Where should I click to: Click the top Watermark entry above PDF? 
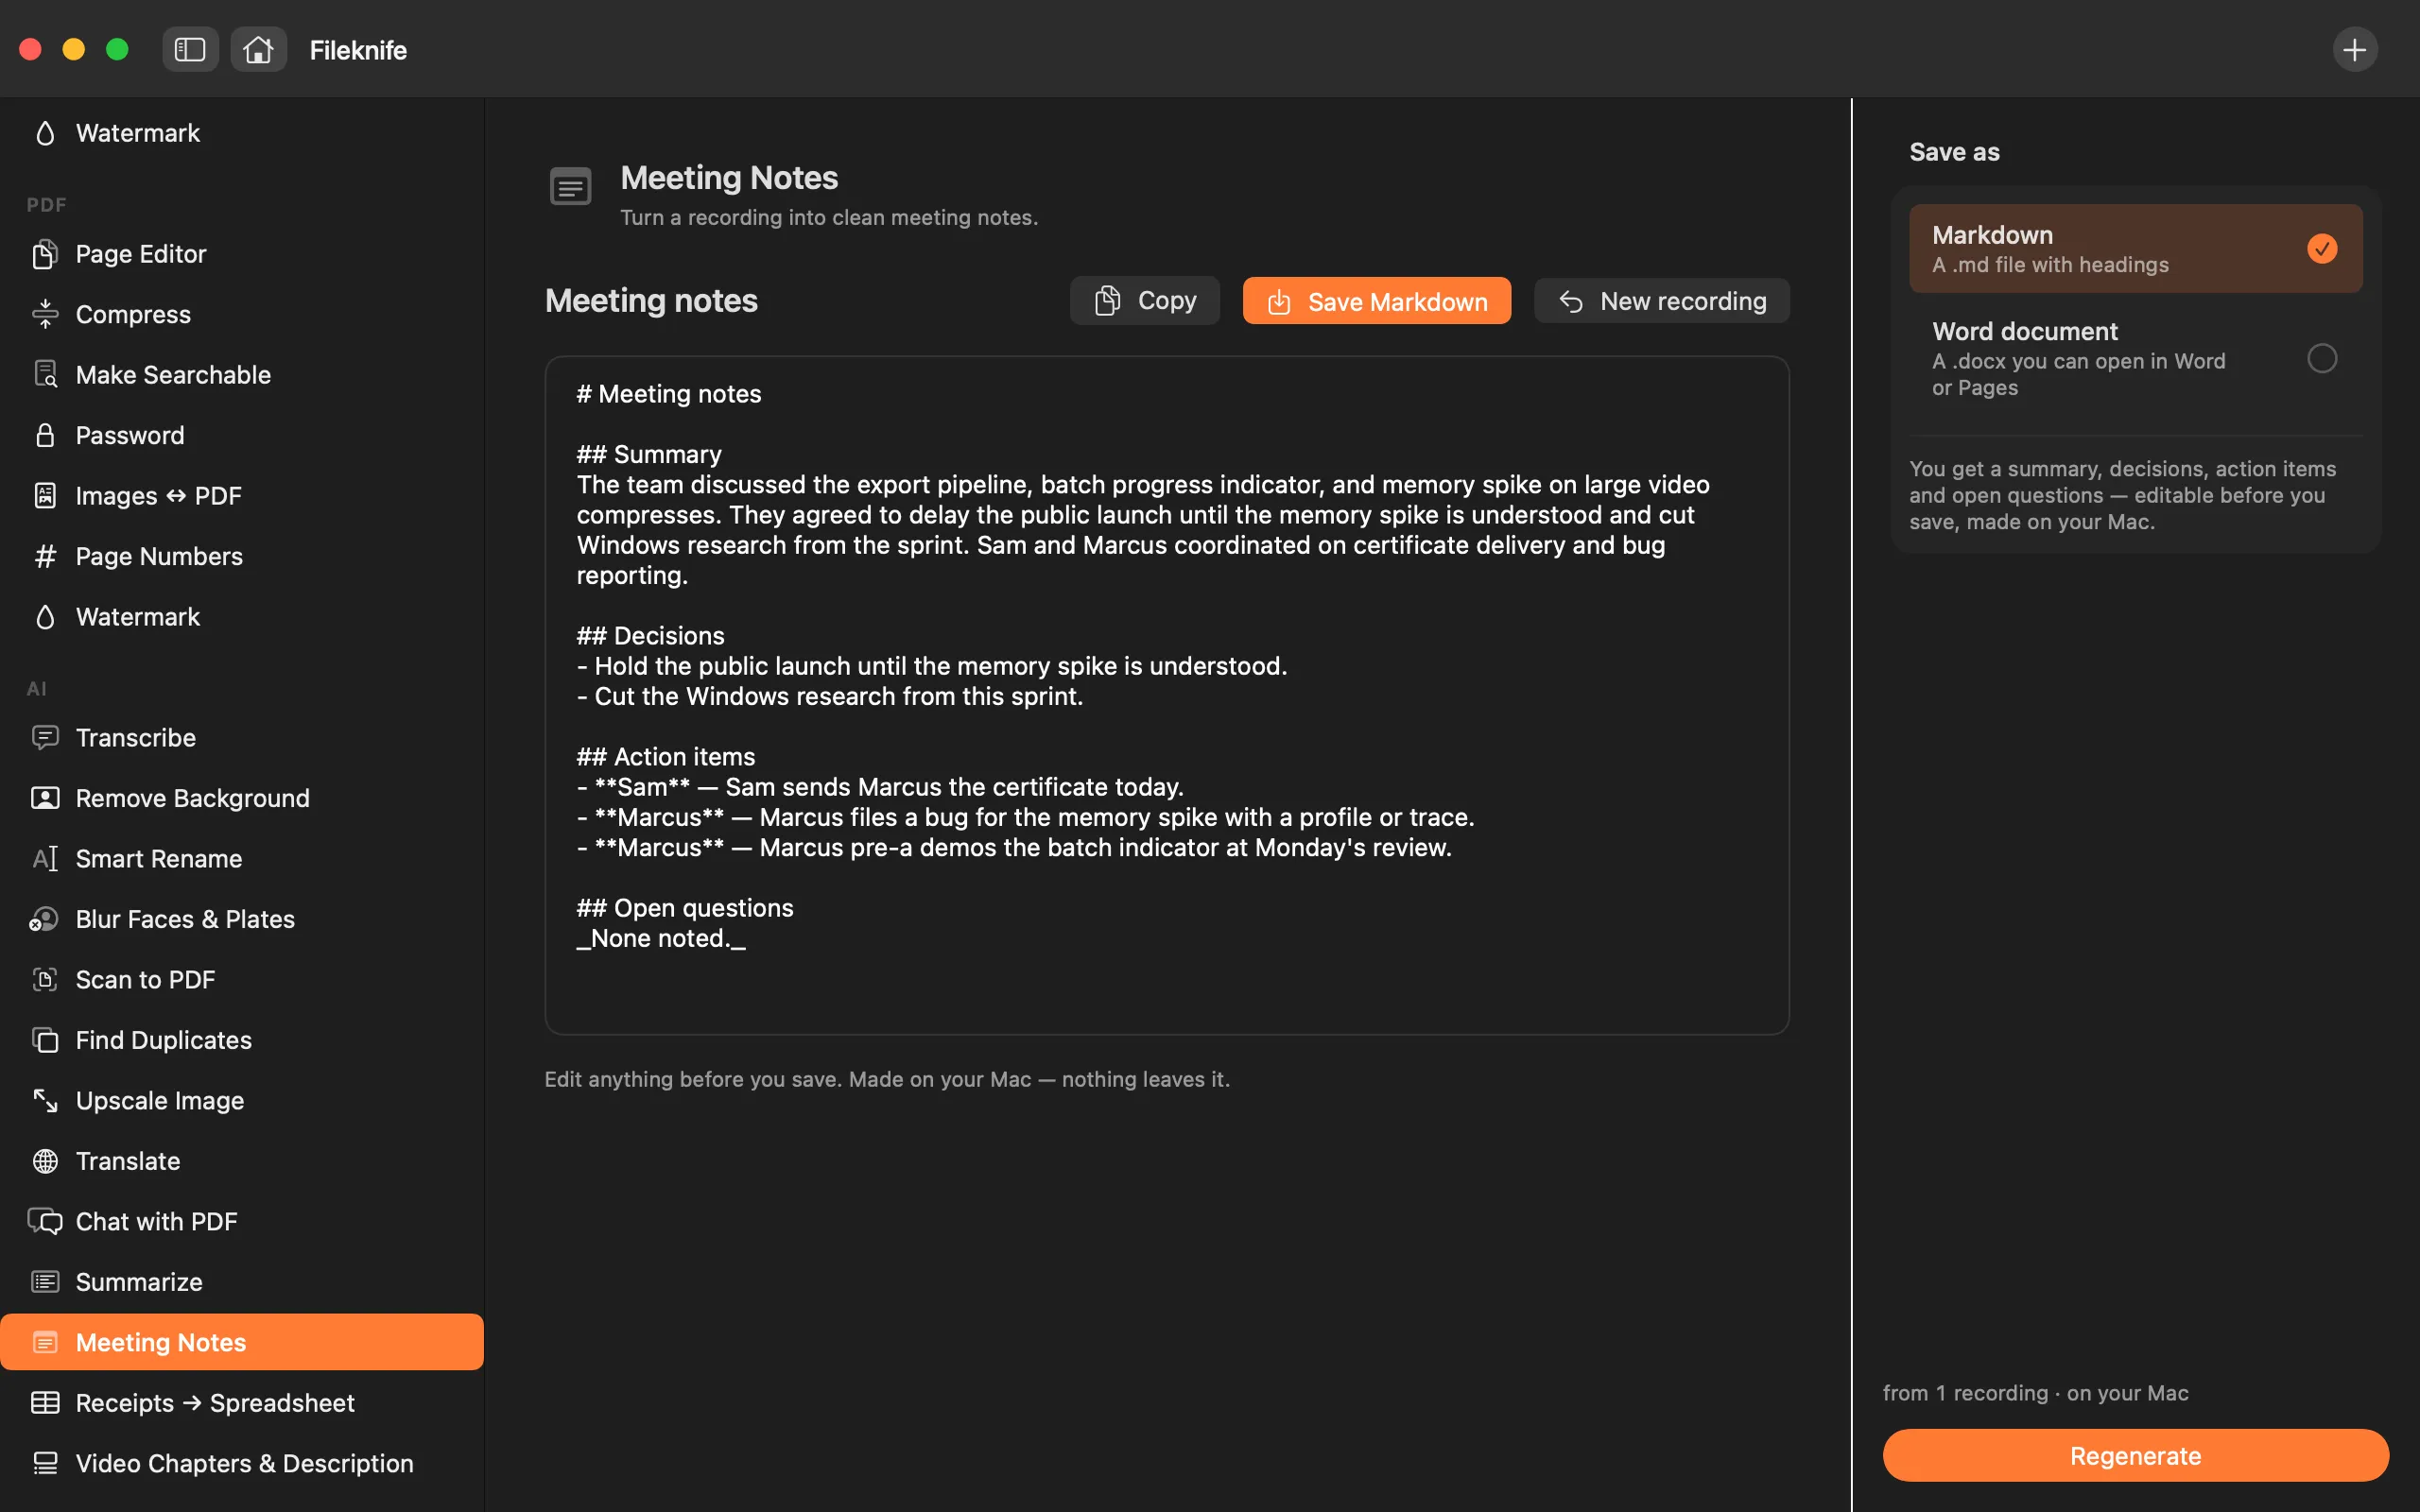242,133
